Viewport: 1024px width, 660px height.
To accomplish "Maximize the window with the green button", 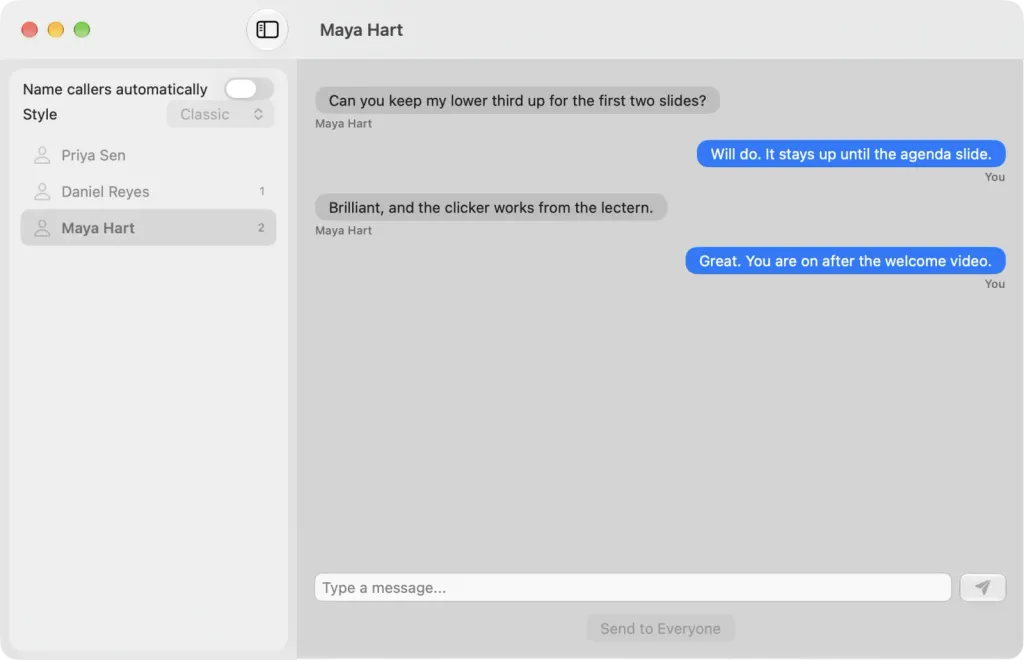I will pos(82,30).
